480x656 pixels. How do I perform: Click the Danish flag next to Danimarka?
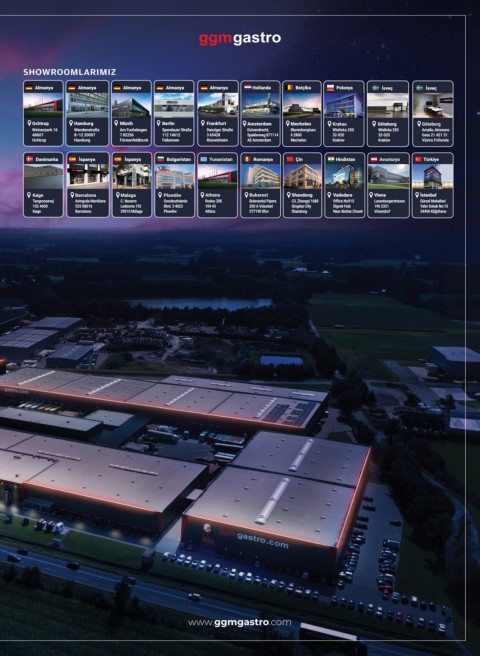point(30,159)
